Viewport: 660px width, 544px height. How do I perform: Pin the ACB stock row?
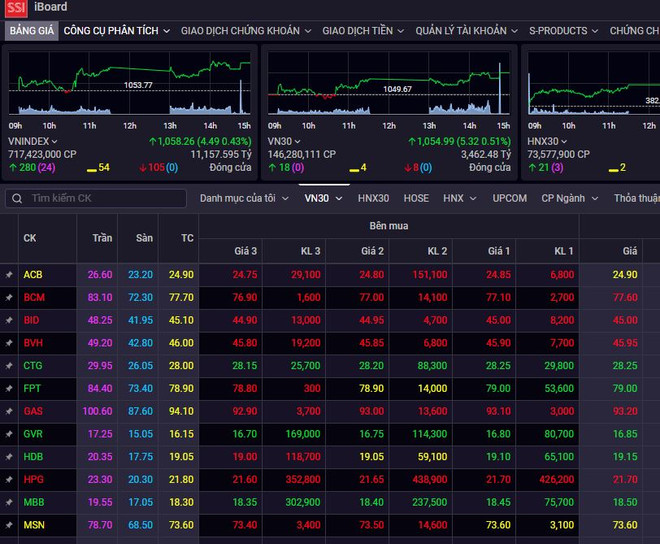click(9, 275)
